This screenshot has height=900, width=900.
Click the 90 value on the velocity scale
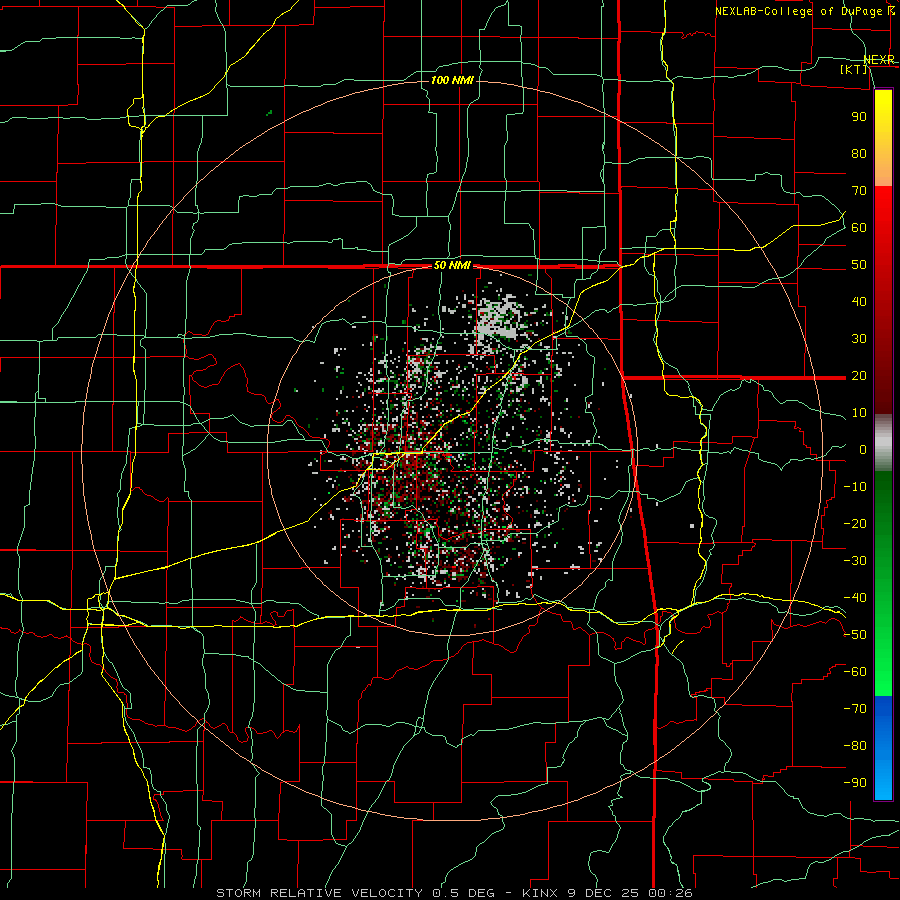pos(859,117)
